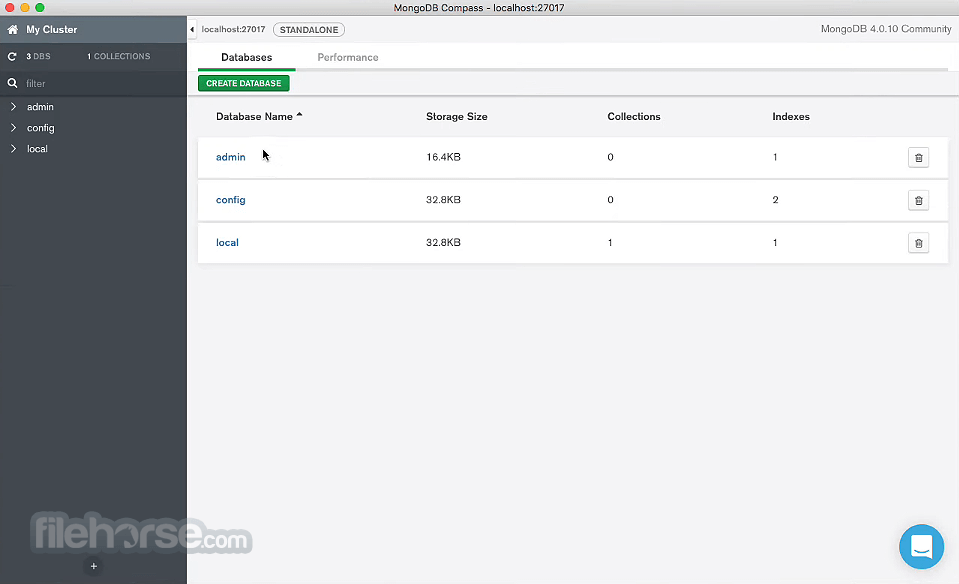This screenshot has height=584, width=959.
Task: Click MongoDB 4.0.10 Community version text
Action: [886, 29]
